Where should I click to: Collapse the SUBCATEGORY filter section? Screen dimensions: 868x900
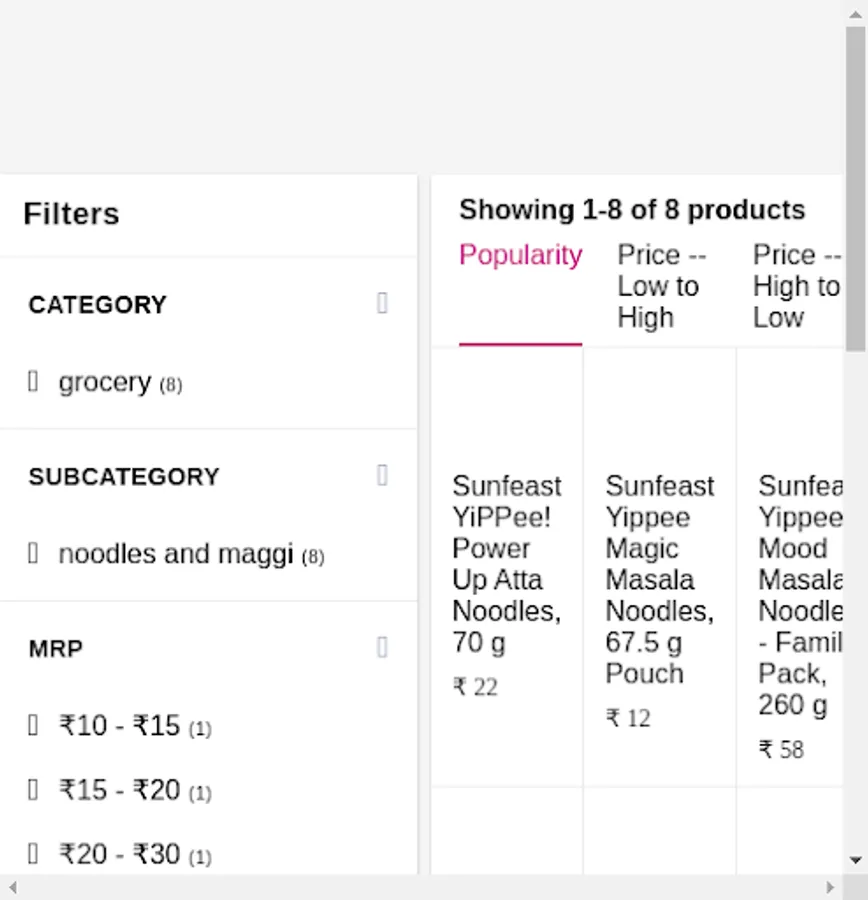click(x=382, y=475)
